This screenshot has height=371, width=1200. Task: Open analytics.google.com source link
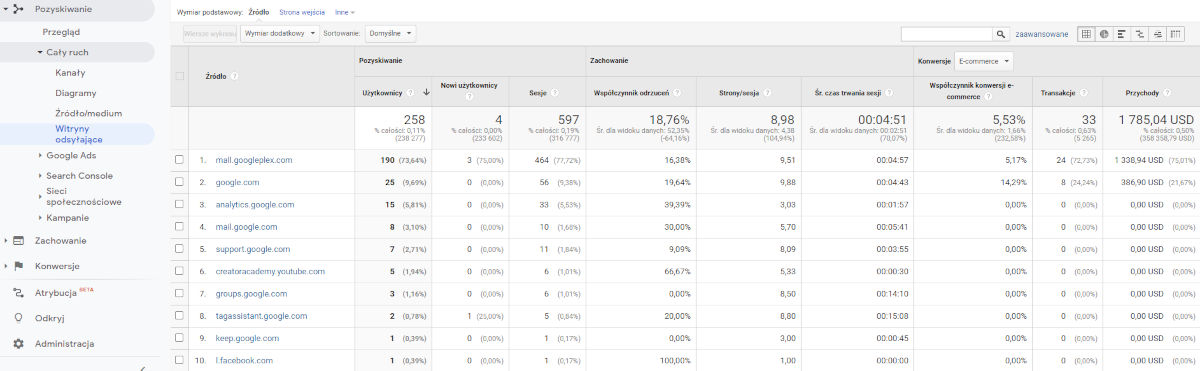coord(255,204)
